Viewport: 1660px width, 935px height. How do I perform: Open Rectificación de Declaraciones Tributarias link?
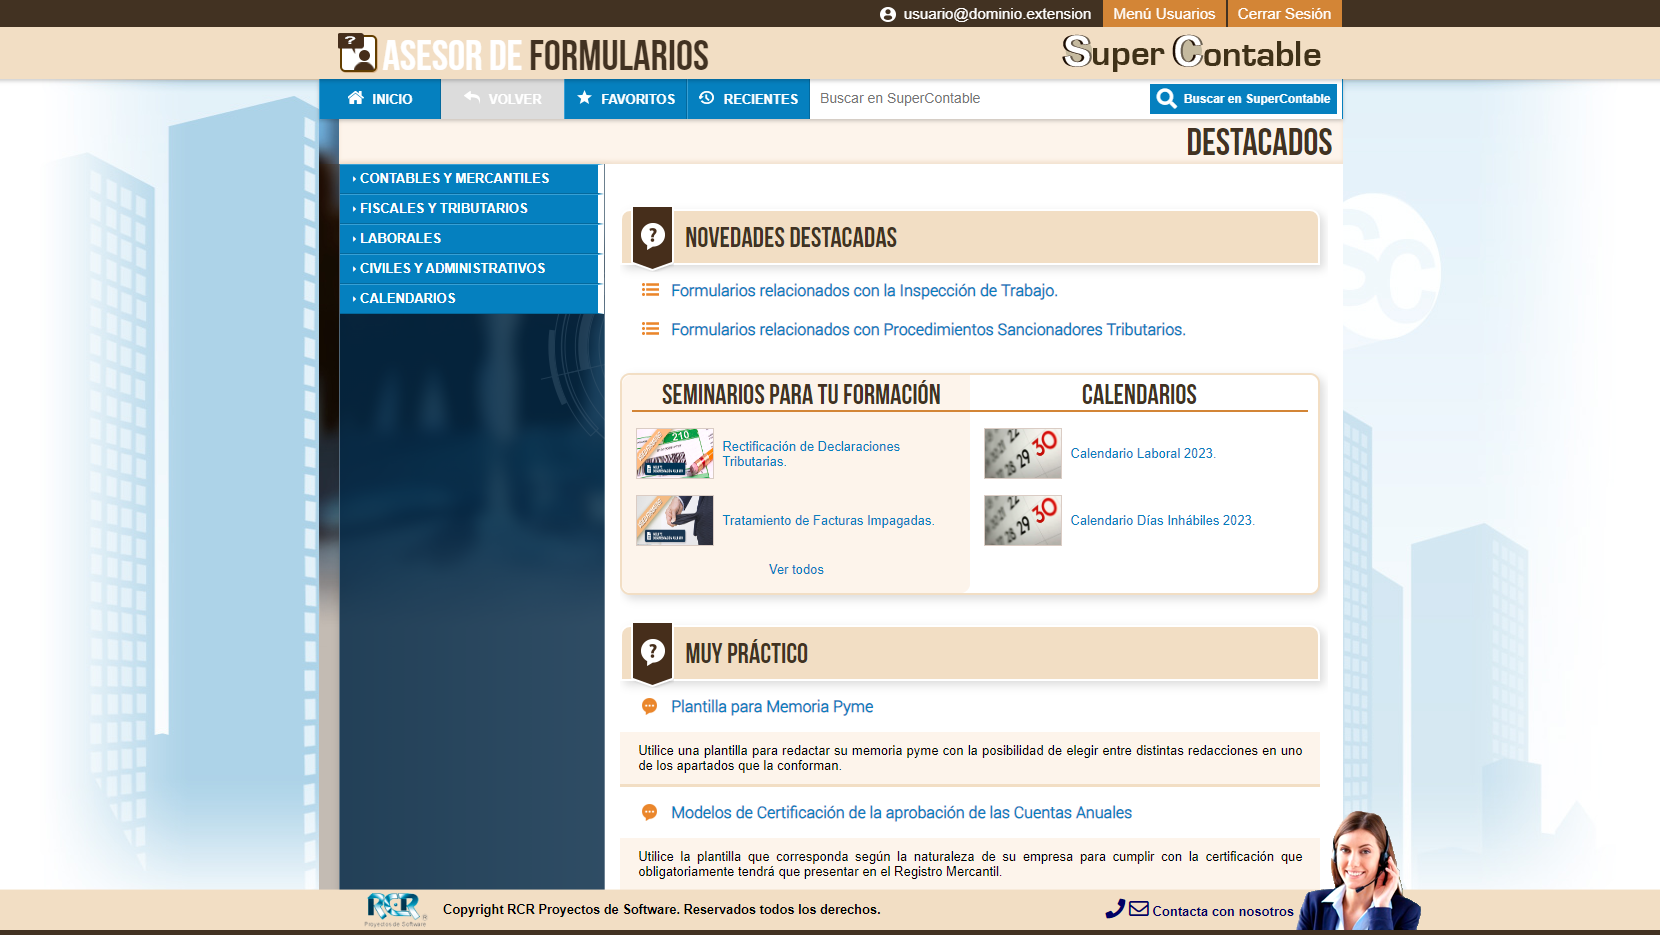811,454
